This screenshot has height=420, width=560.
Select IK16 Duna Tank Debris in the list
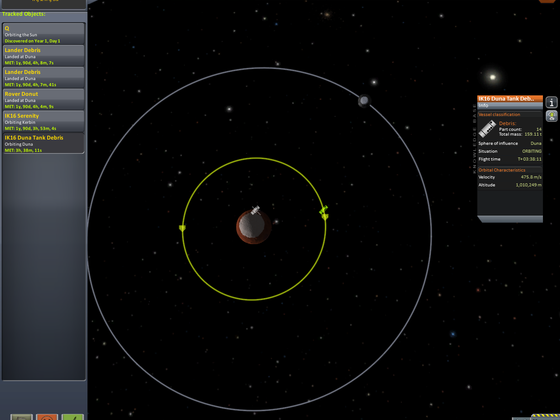coord(44,143)
